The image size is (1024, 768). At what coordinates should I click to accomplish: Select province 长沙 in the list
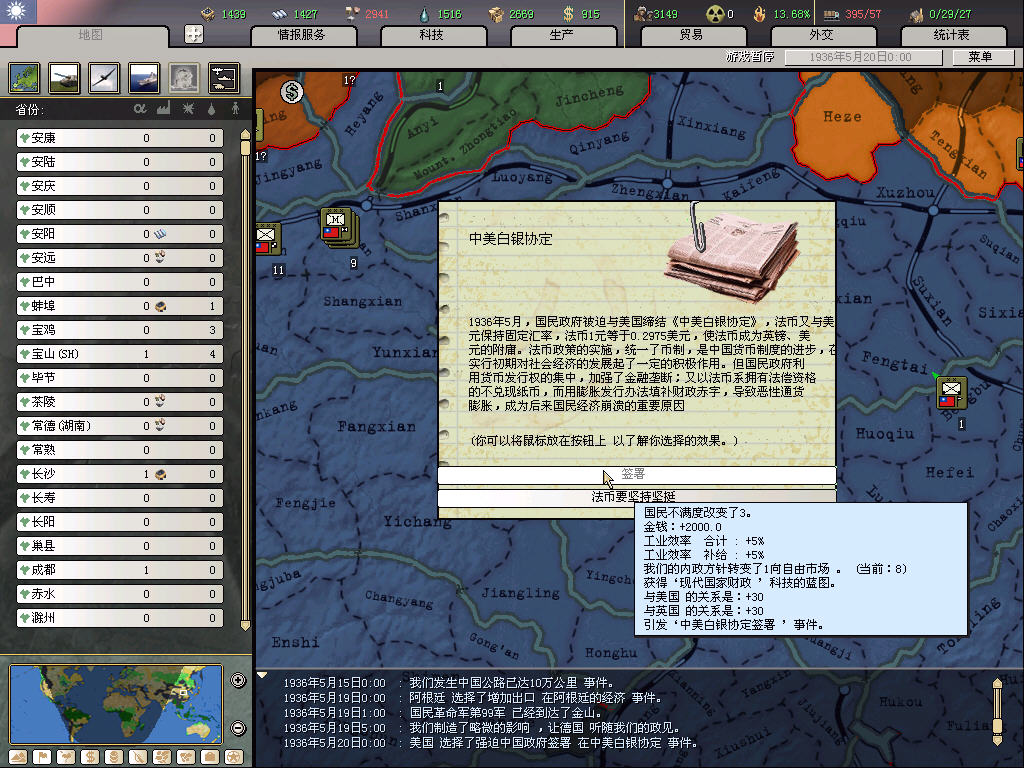pyautogui.click(x=120, y=474)
